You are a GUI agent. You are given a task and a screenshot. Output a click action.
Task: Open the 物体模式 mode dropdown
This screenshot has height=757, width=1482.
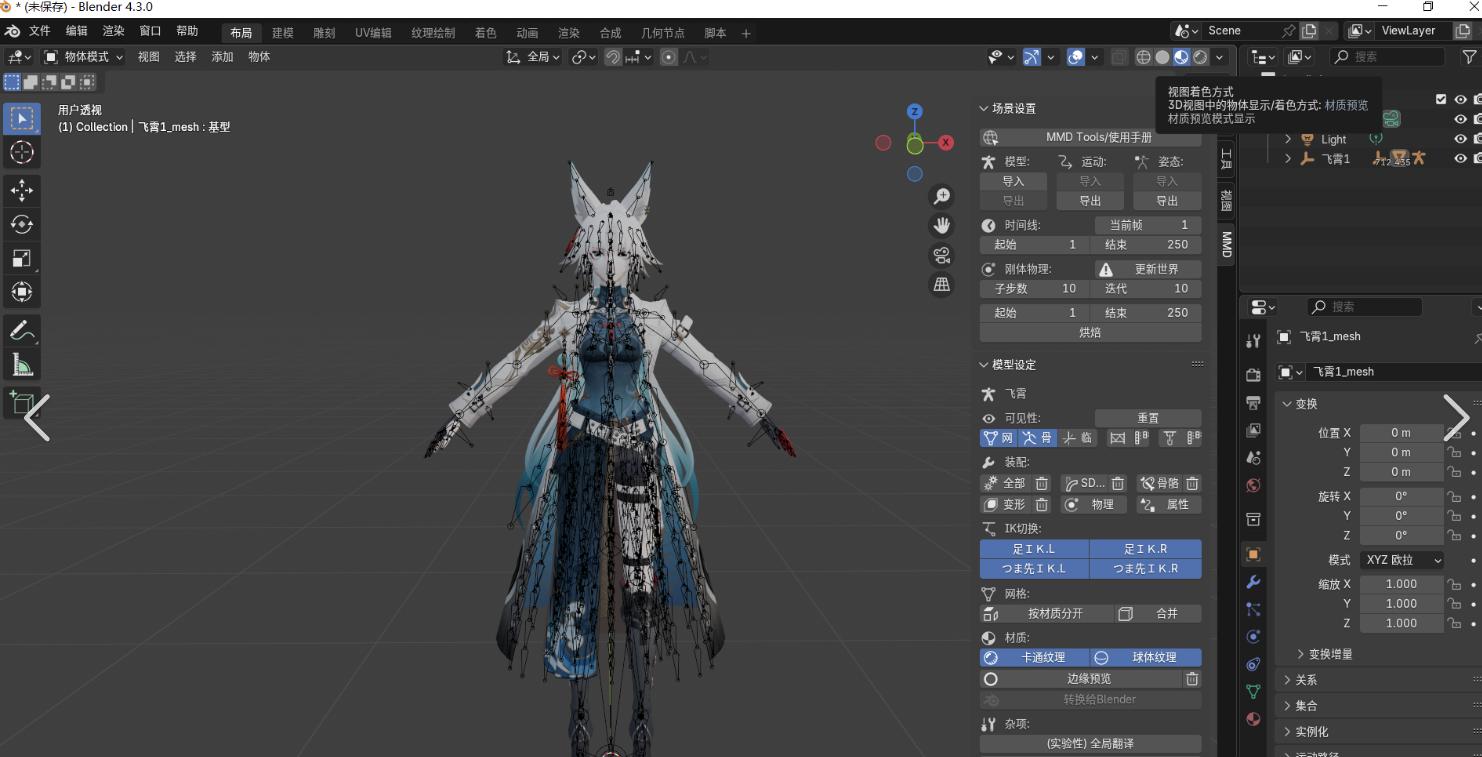(84, 57)
